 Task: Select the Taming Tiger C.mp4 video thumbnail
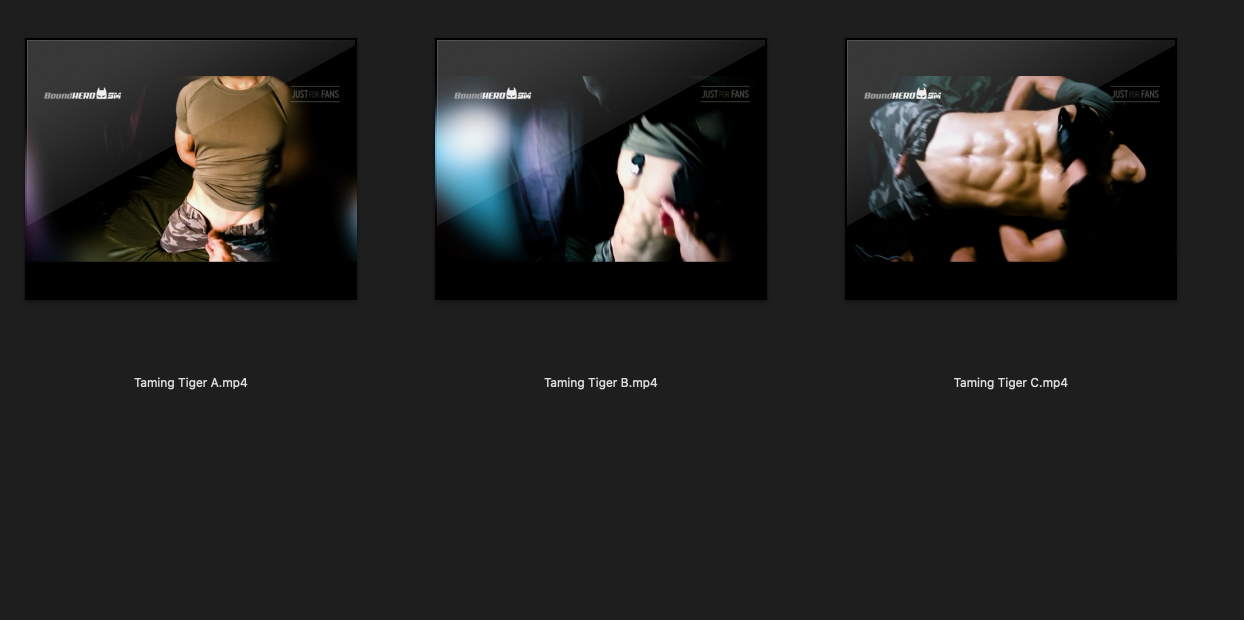tap(1010, 168)
